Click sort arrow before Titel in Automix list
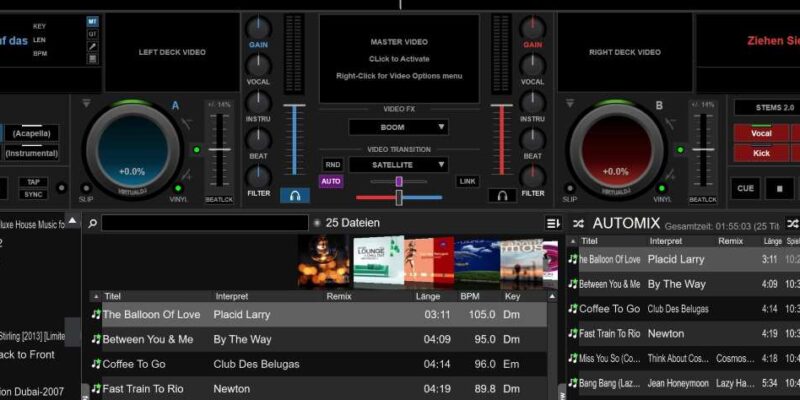 tap(573, 241)
